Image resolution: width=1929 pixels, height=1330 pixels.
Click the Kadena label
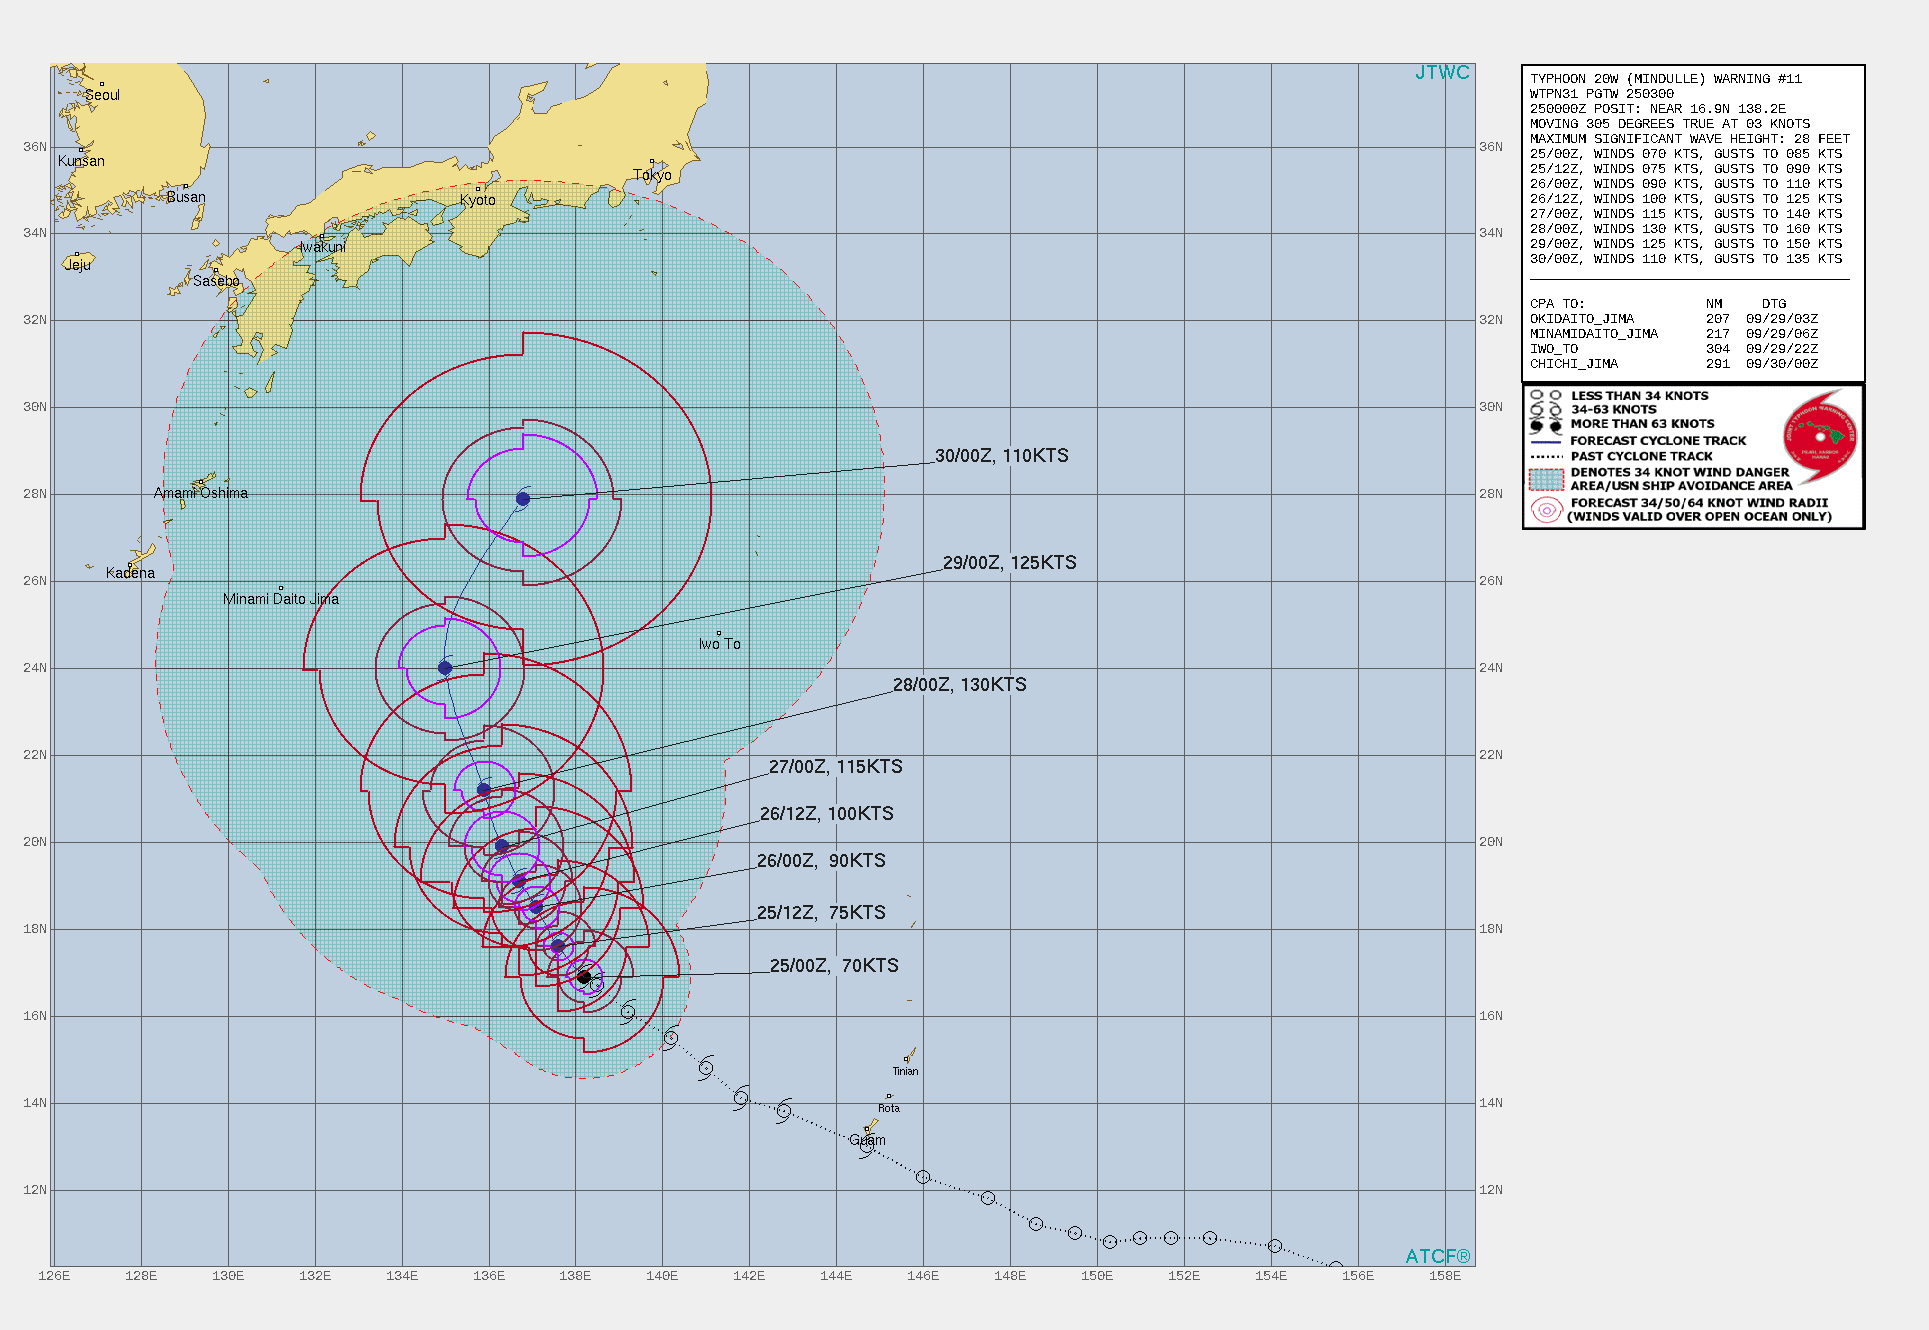click(x=130, y=573)
